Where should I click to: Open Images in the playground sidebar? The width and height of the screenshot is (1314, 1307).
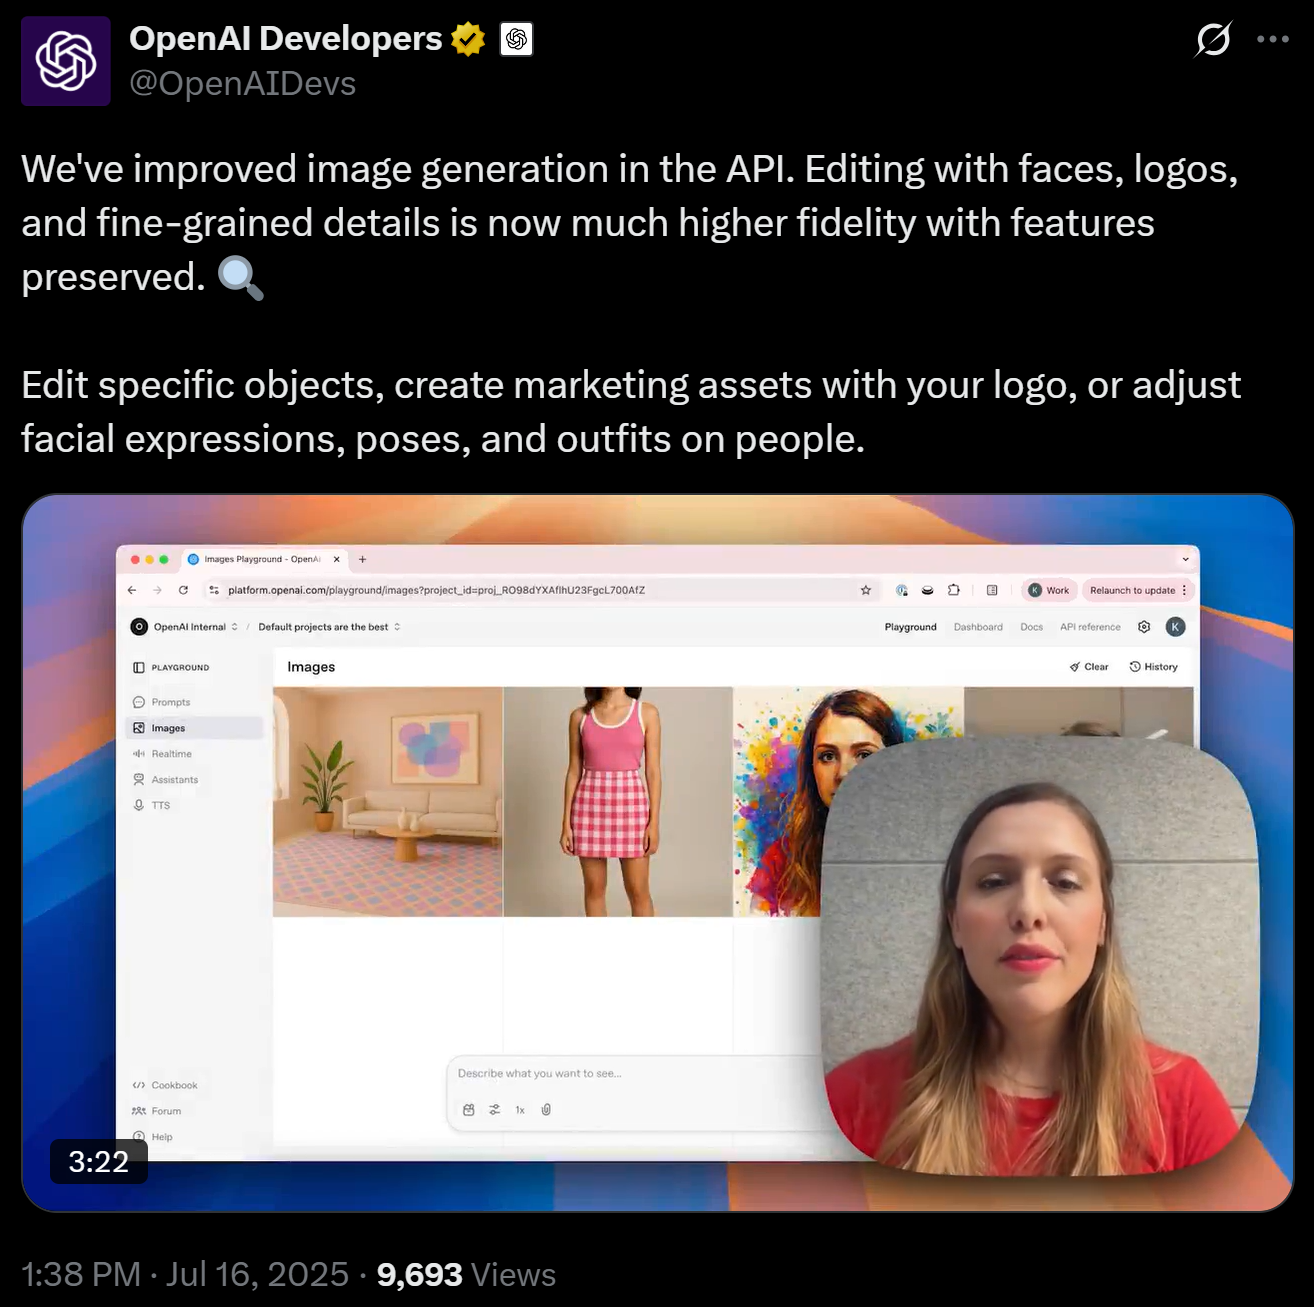pyautogui.click(x=195, y=728)
